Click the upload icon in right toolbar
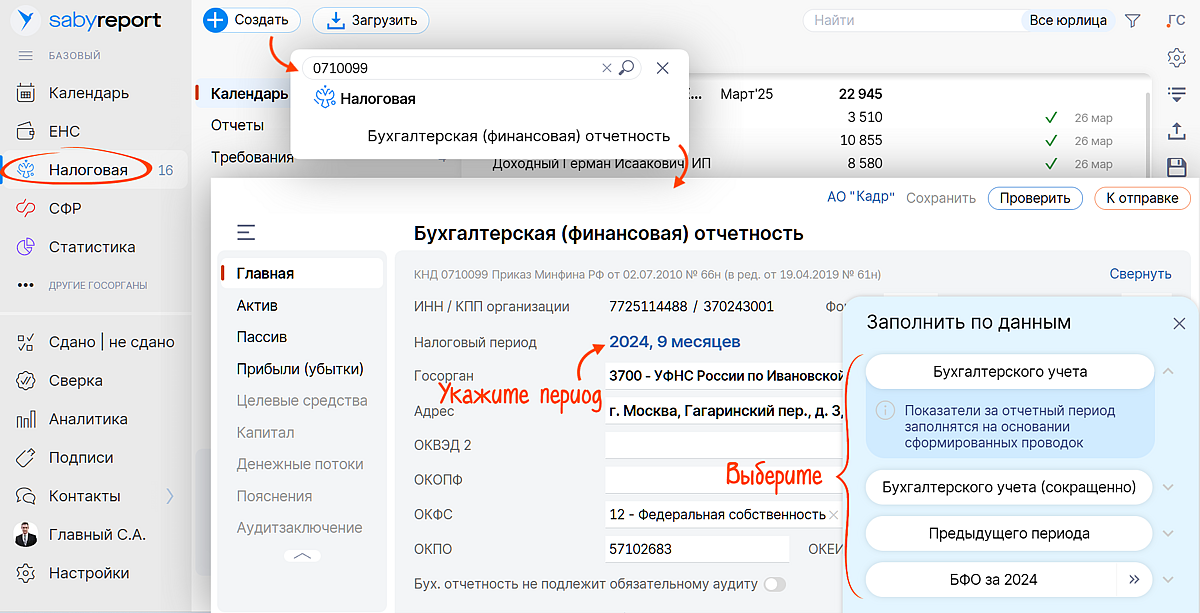The width and height of the screenshot is (1200, 613). click(1177, 131)
